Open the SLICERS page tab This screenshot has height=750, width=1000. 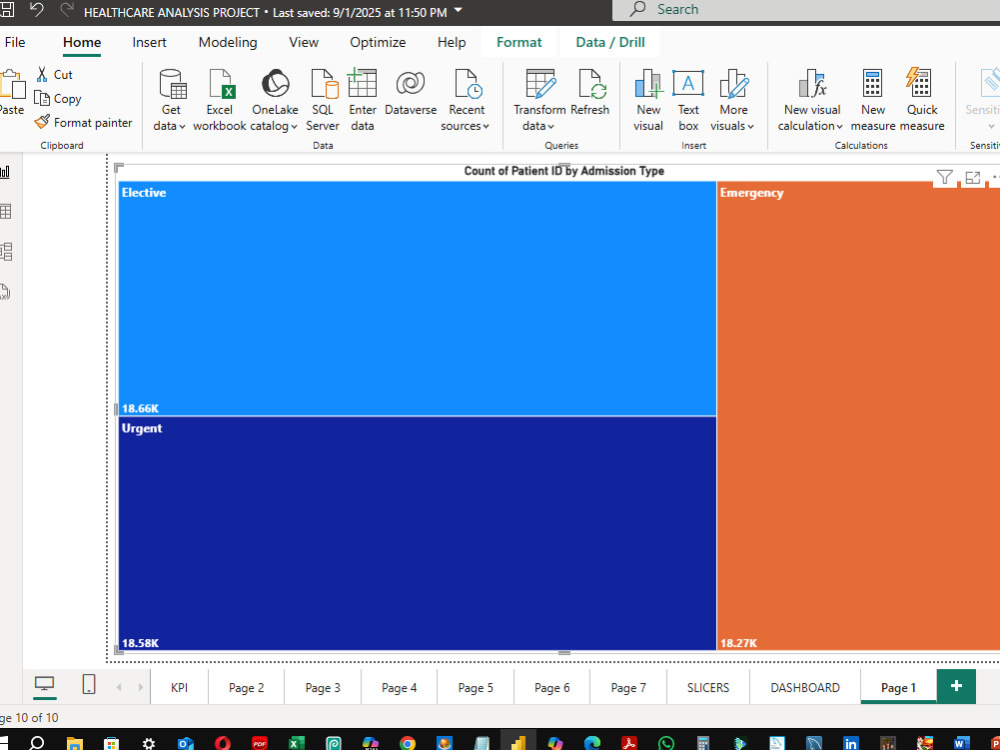tap(708, 688)
